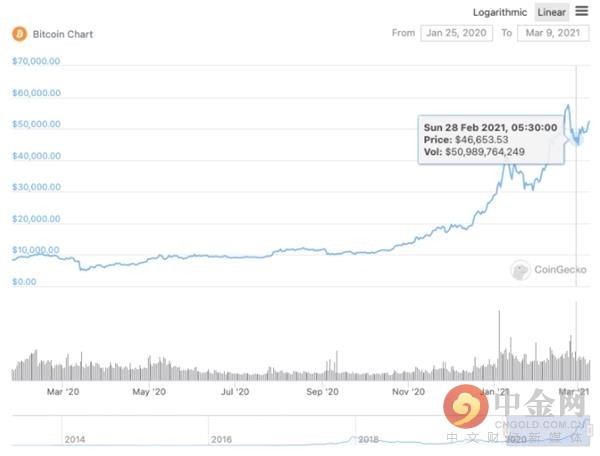The image size is (600, 456).
Task: Click the Jul '20 x-axis label
Action: (x=235, y=392)
